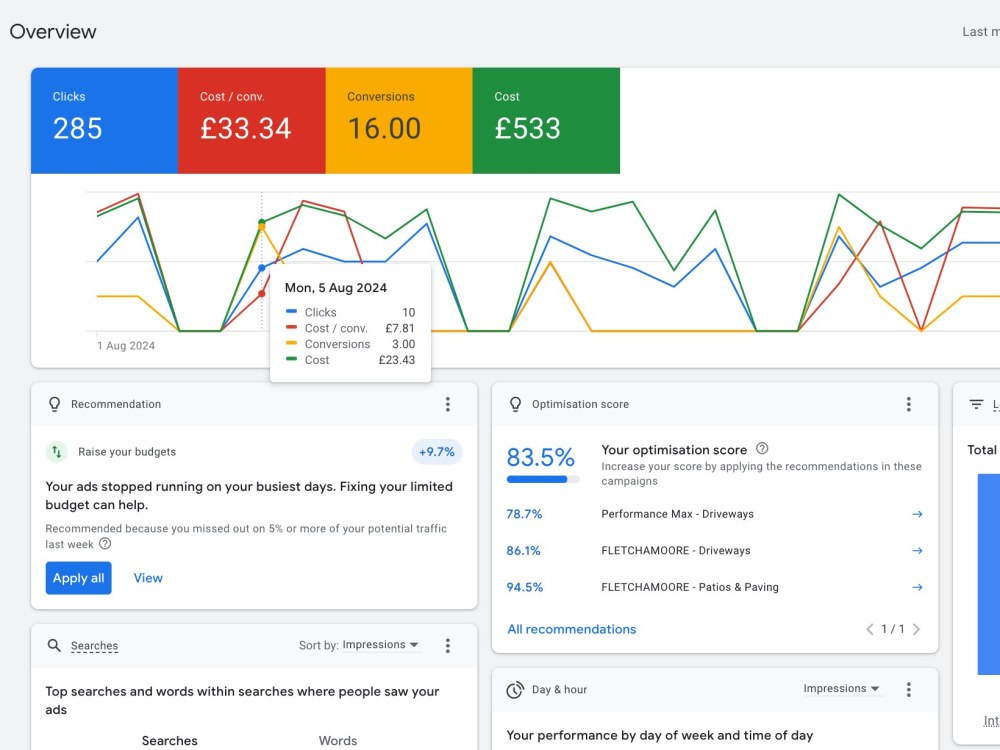Click the View link in Recommendation card
The width and height of the screenshot is (1000, 750).
[x=148, y=578]
